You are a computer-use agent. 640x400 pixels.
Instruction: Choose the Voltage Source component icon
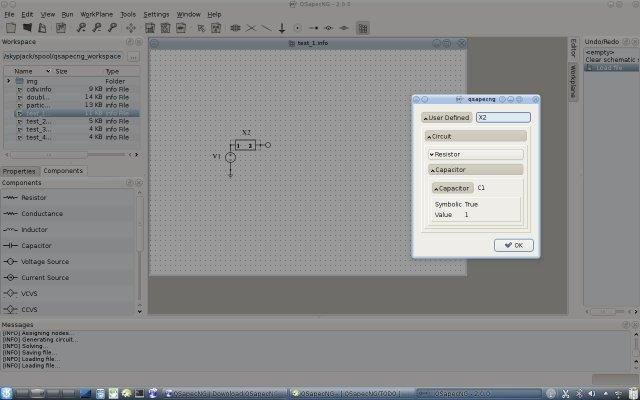pos(11,261)
